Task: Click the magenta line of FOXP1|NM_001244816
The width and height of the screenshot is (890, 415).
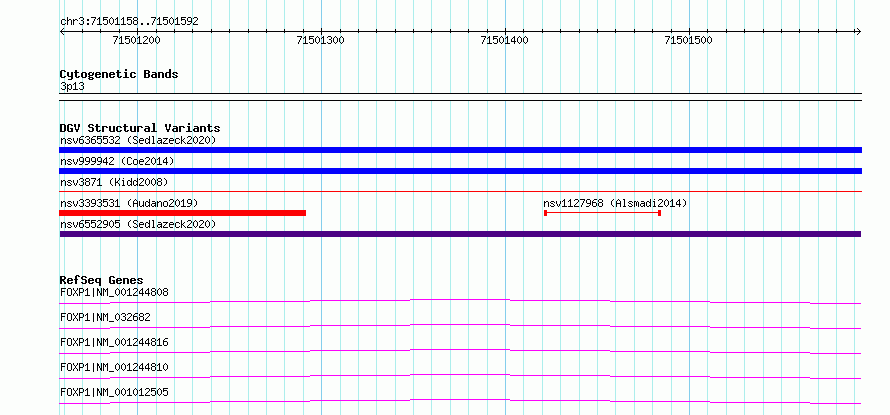Action: (x=460, y=351)
